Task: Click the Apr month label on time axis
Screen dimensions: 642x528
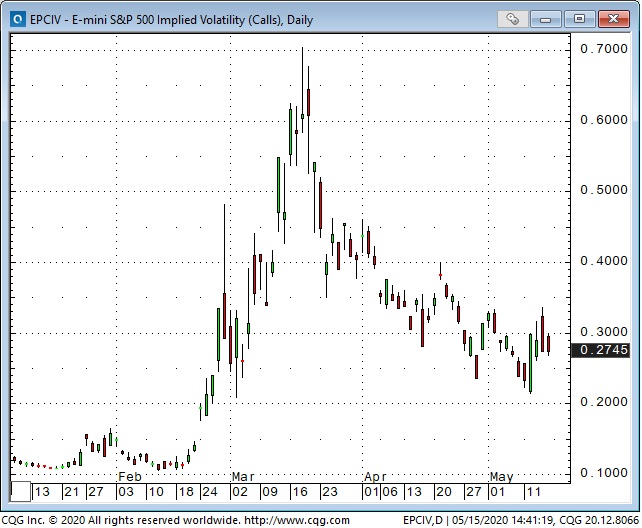Action: (x=375, y=477)
